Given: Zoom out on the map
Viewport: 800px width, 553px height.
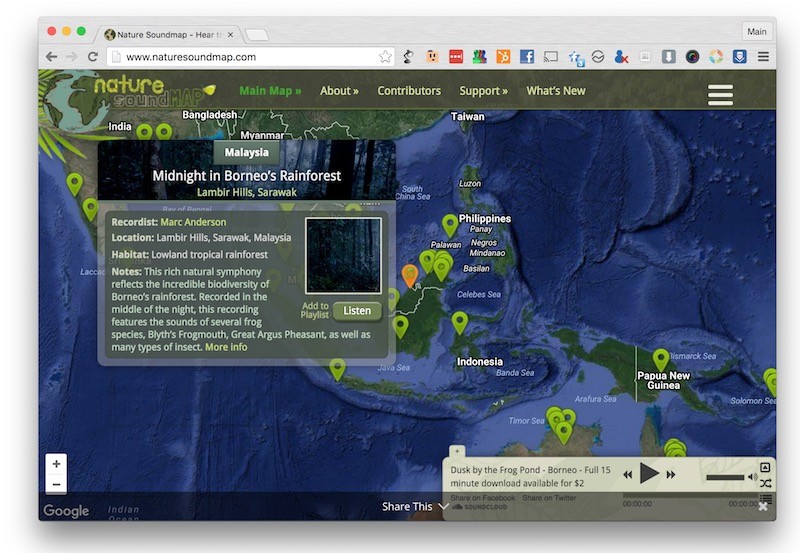Looking at the screenshot, I should point(56,484).
